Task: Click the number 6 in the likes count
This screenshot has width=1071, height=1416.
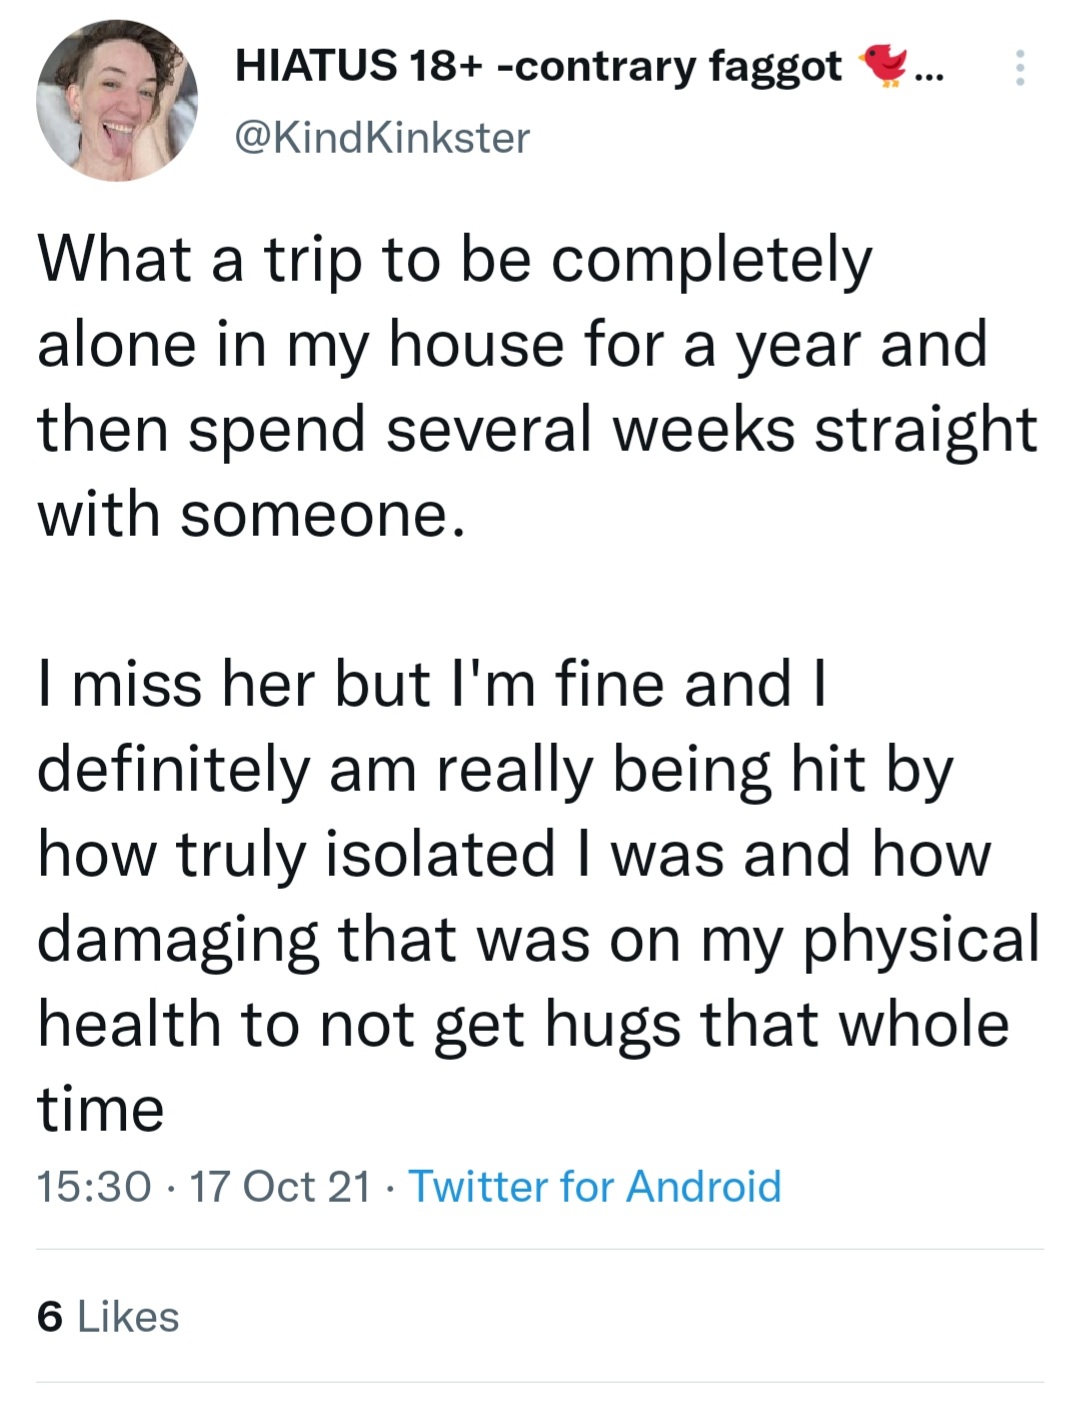Action: pos(50,1317)
